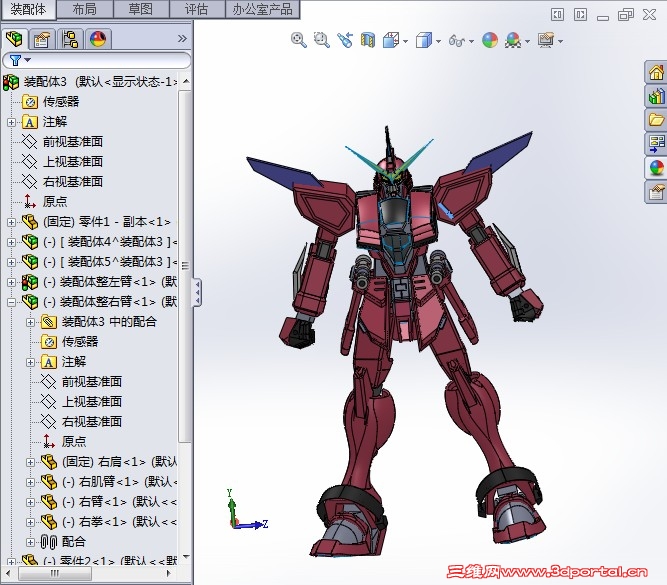Click the tile right document window icon
This screenshot has height=585, width=667.
580,15
